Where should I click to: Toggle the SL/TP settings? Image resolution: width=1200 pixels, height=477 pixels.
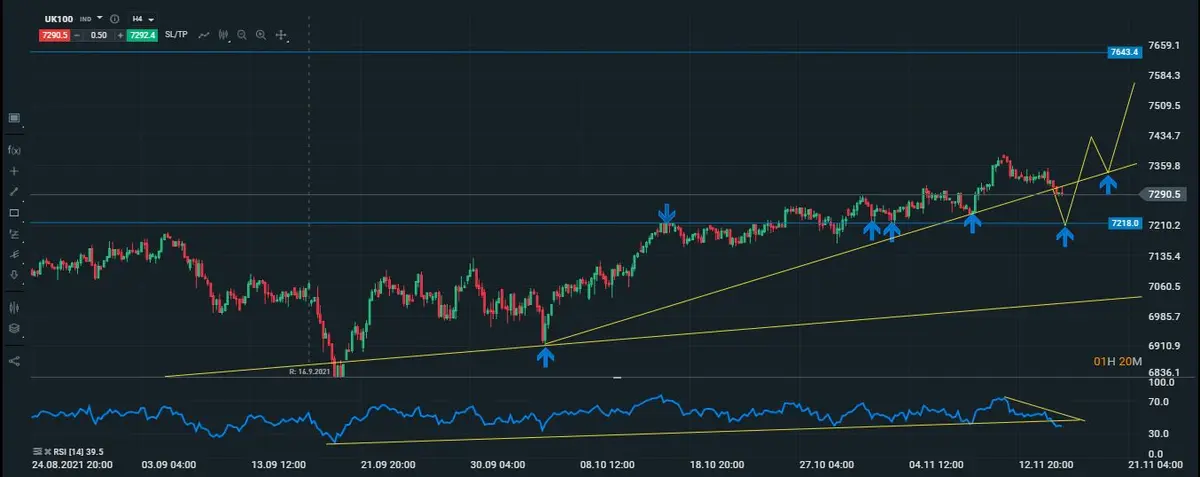pos(178,35)
